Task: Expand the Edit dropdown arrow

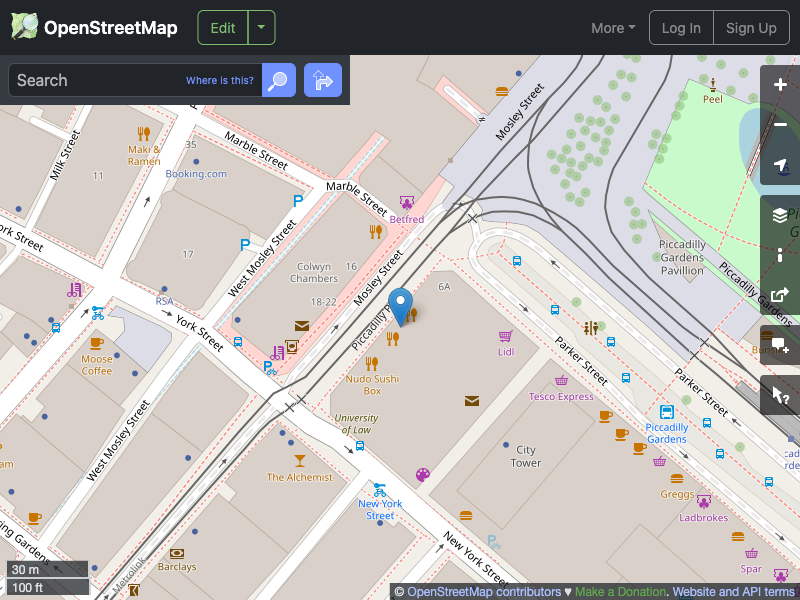Action: click(260, 28)
